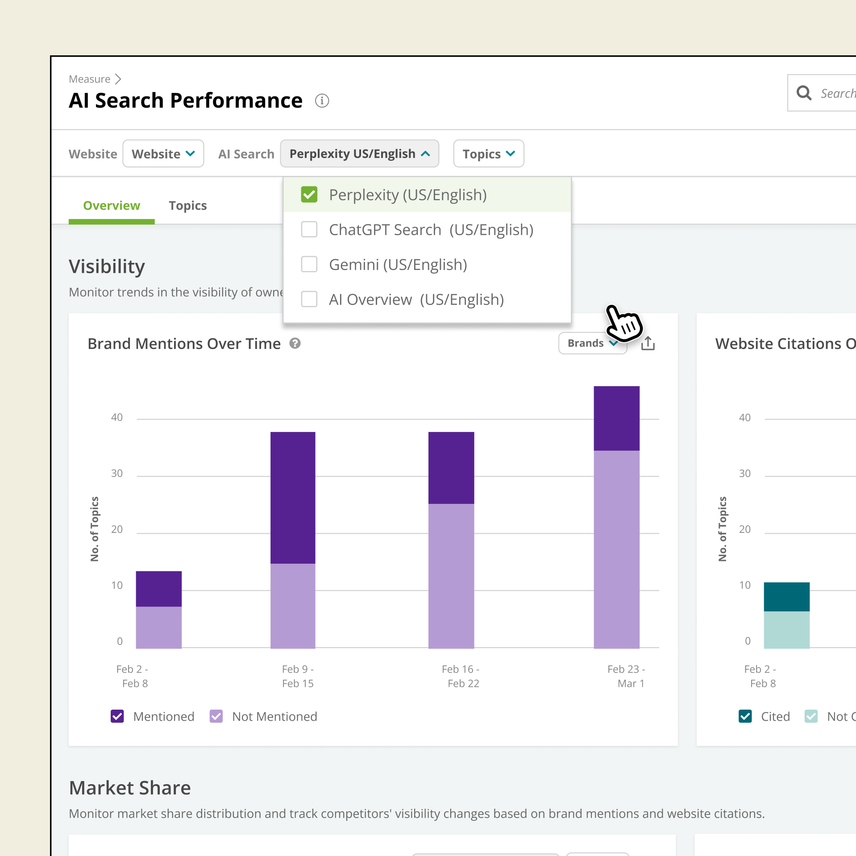The image size is (856, 856).
Task: Click inside the Search input field
Action: tap(838, 92)
